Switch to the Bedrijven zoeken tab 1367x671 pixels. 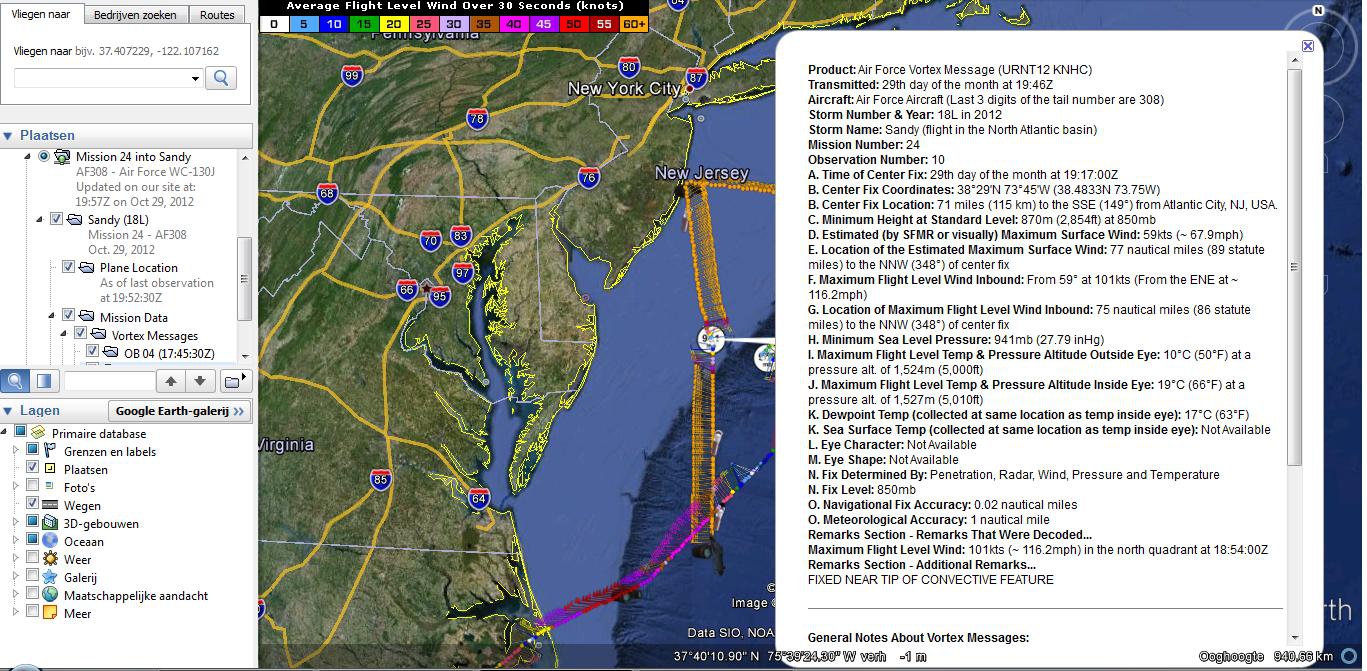coord(135,15)
